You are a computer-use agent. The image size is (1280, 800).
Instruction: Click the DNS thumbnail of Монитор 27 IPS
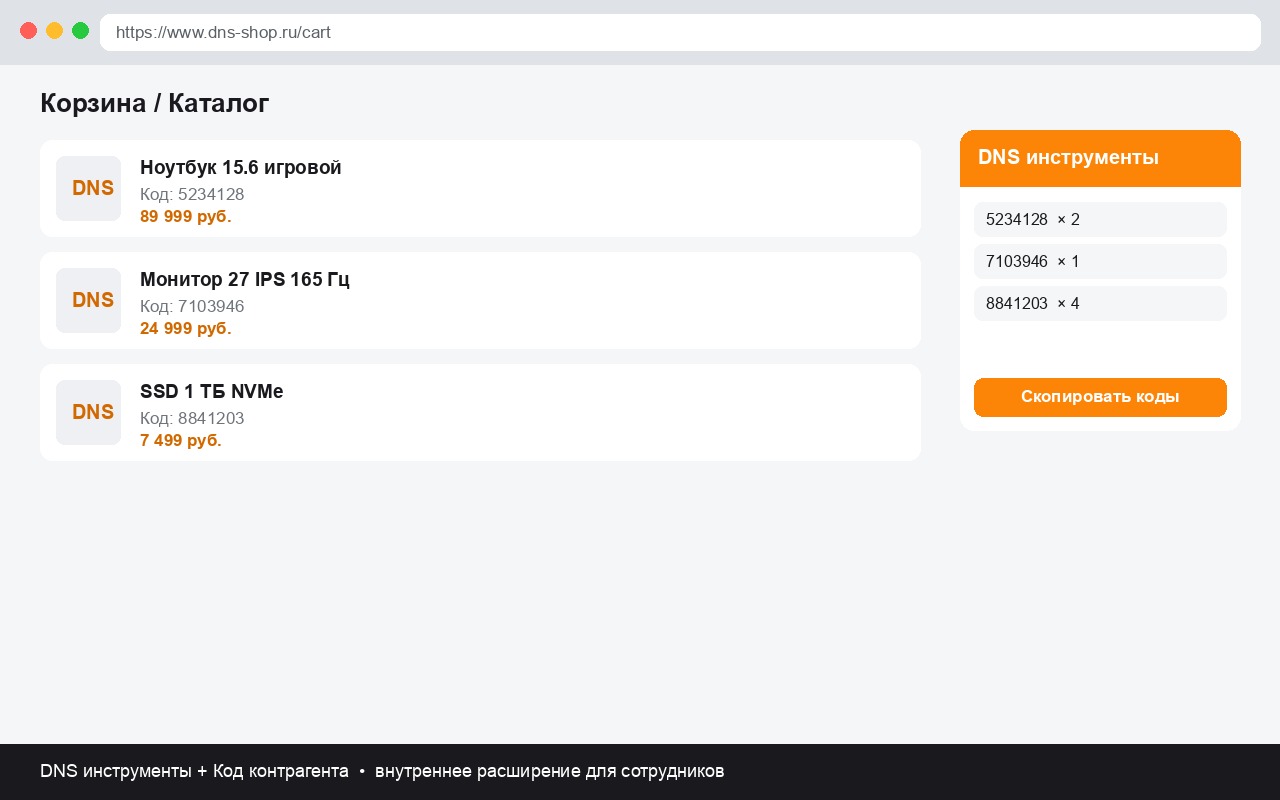coord(88,300)
